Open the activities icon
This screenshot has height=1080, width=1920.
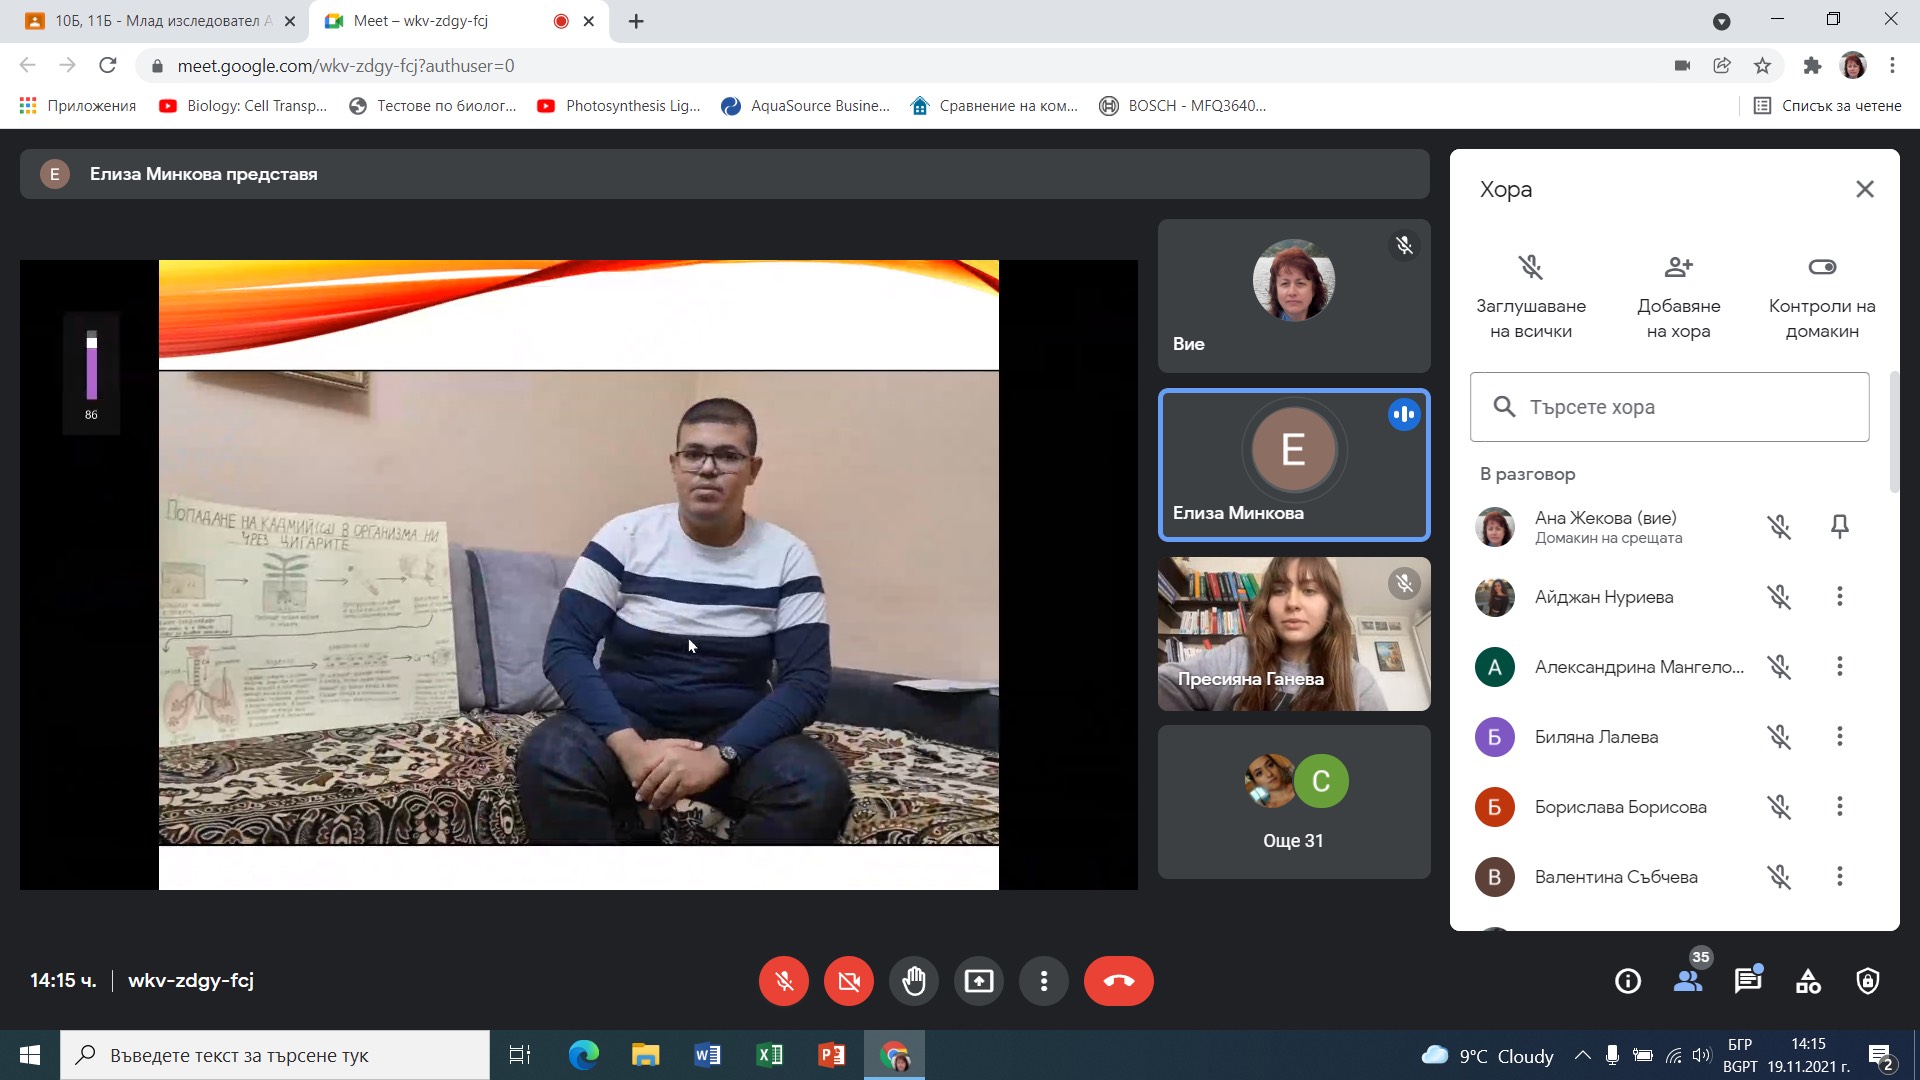pos(1808,981)
